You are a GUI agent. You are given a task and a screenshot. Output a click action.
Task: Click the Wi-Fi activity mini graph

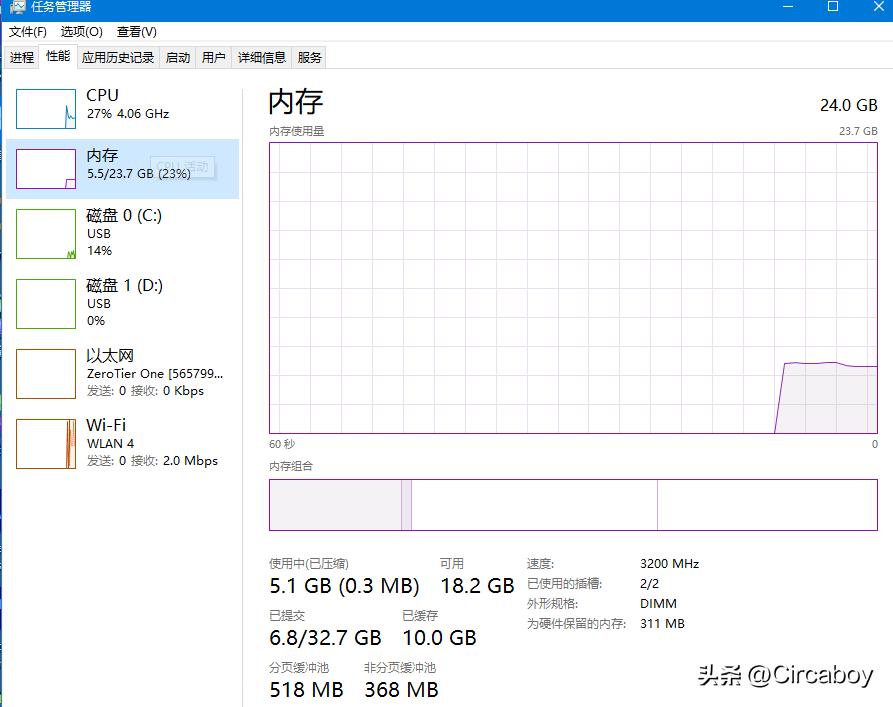pyautogui.click(x=46, y=444)
